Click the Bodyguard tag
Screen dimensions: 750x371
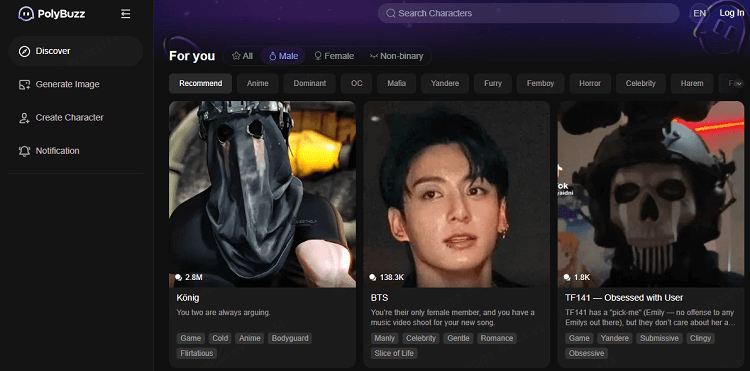coord(290,338)
